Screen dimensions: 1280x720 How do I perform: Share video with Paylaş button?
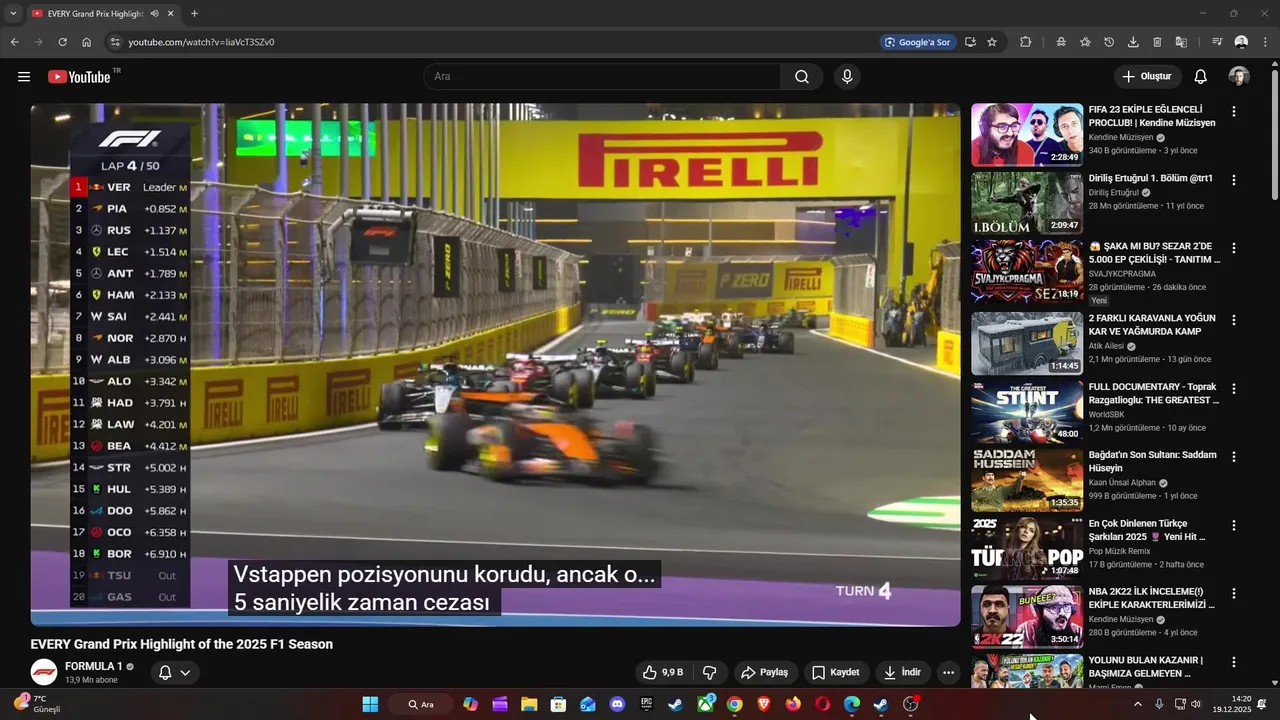764,673
